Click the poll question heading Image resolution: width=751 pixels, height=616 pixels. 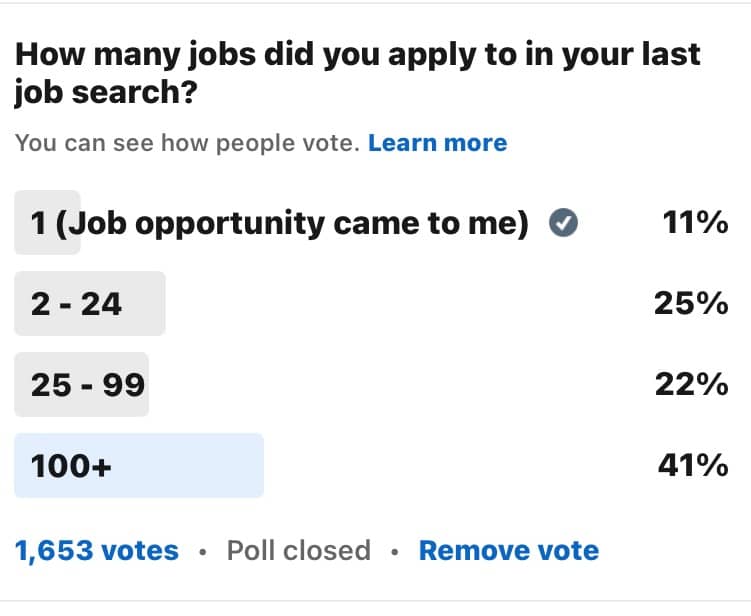358,73
